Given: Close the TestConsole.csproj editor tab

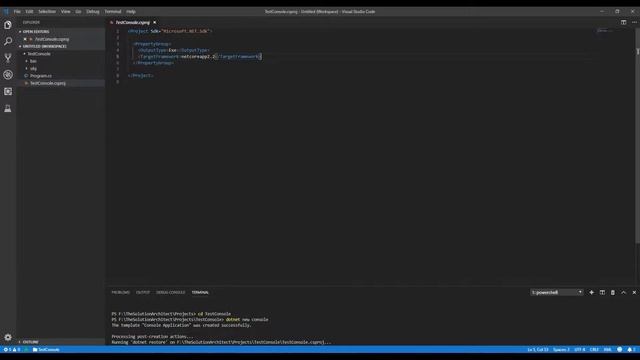Looking at the screenshot, I should pyautogui.click(x=154, y=22).
